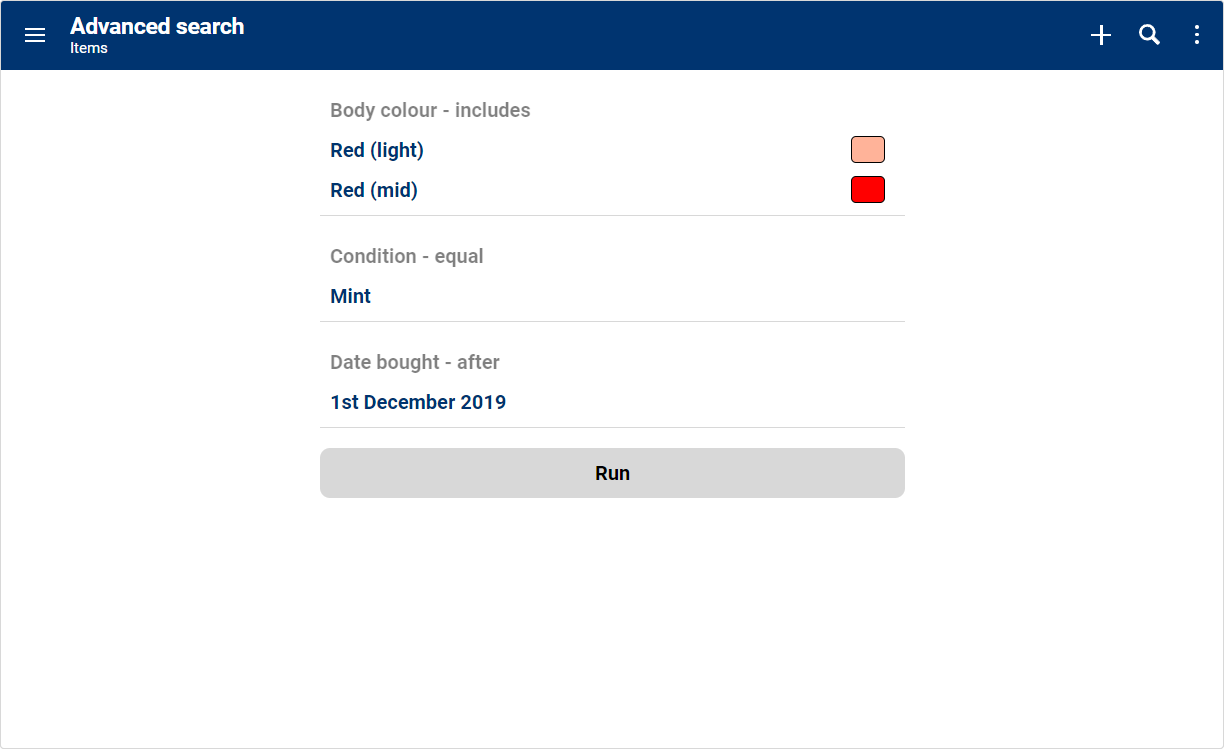The image size is (1224, 749).
Task: Click the 'Date bought - after' heading
Action: pos(415,362)
